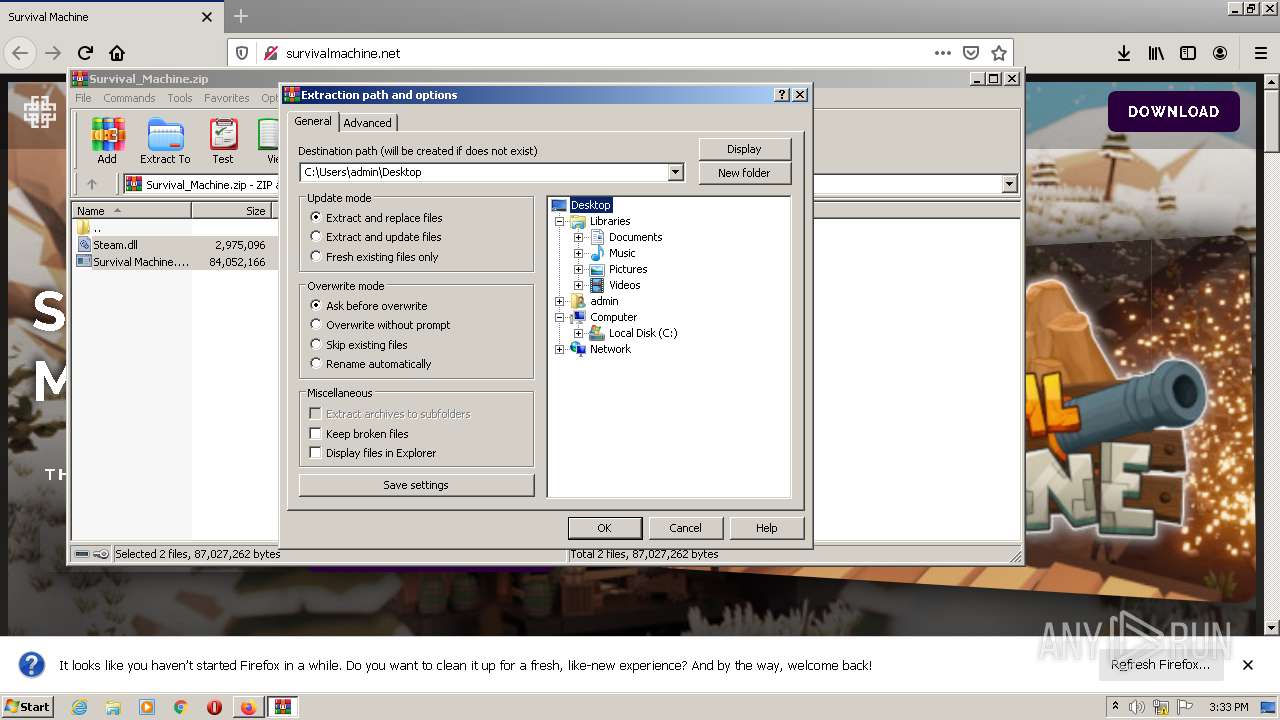Viewport: 1280px width, 720px height.
Task: Open File Explorer from the taskbar
Action: pos(113,707)
